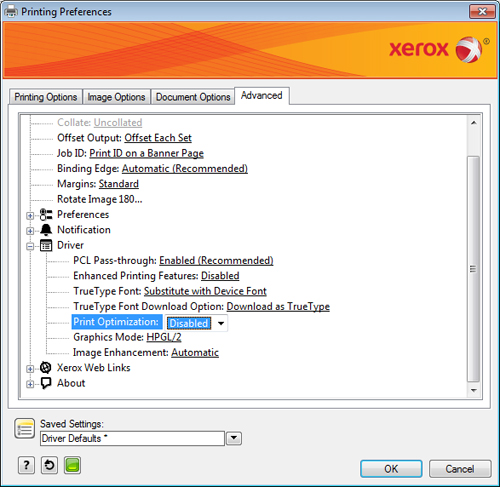Click the Substitute with Device Font link
Viewport: 500px width, 487px height.
coord(205,291)
